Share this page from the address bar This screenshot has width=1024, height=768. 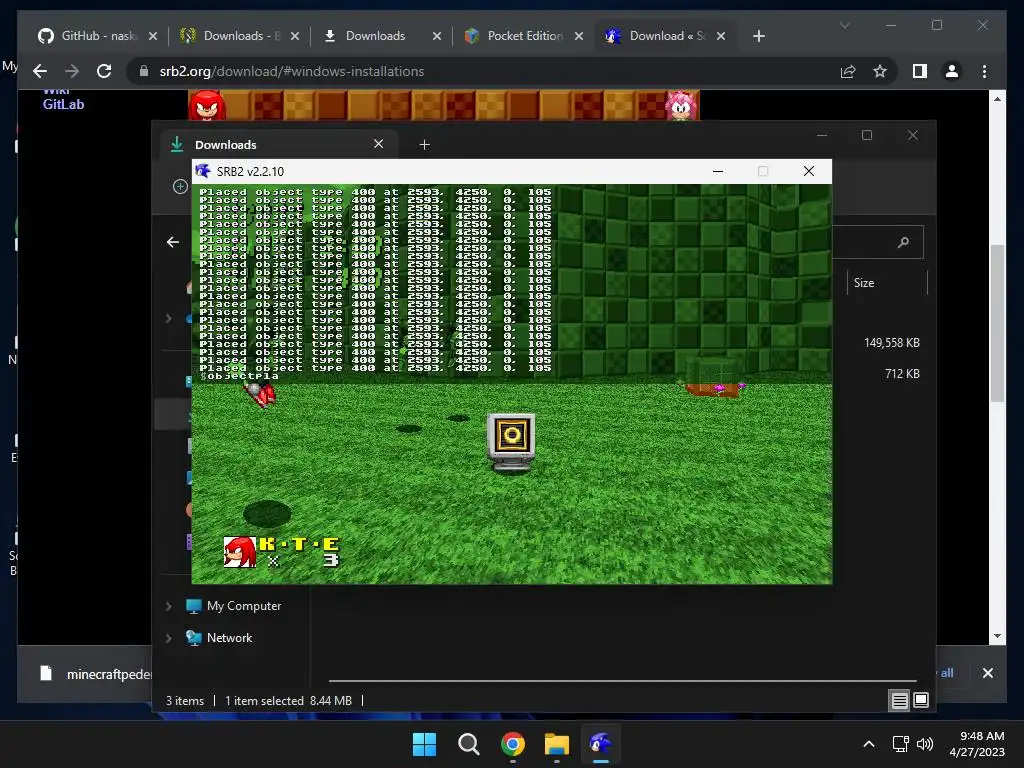coord(848,71)
